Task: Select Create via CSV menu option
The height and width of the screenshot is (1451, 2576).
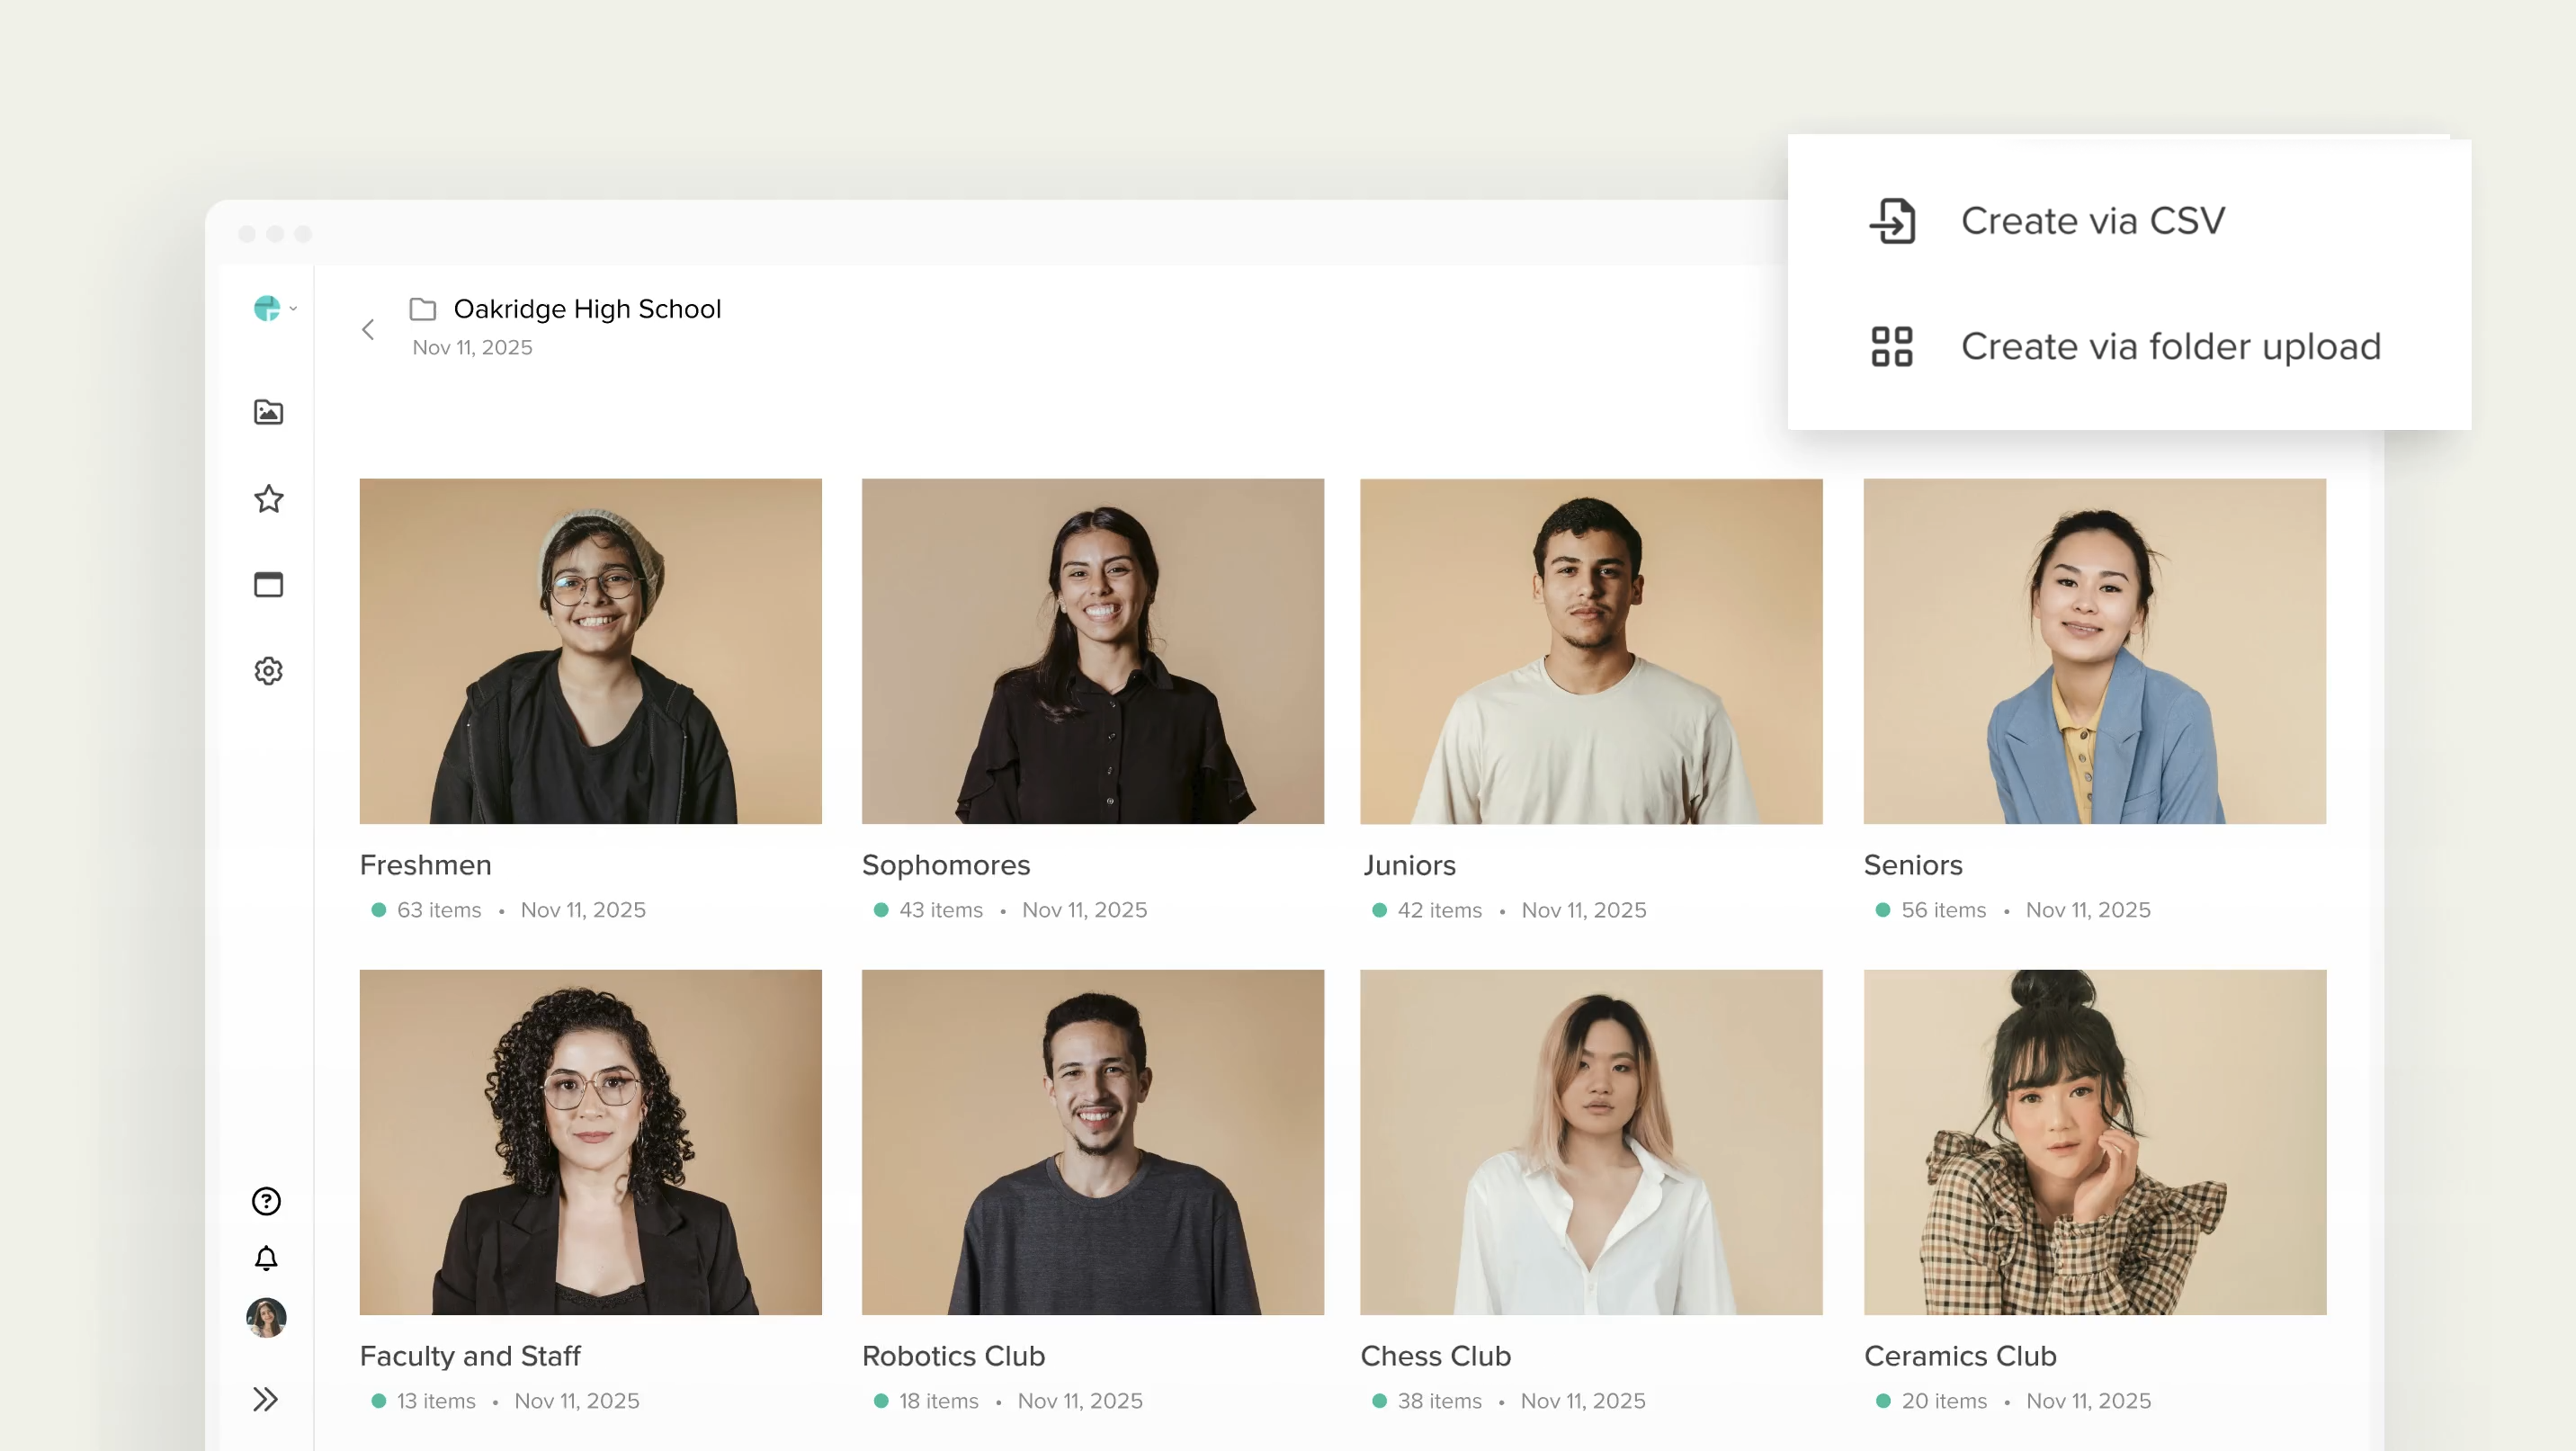Action: click(2092, 221)
